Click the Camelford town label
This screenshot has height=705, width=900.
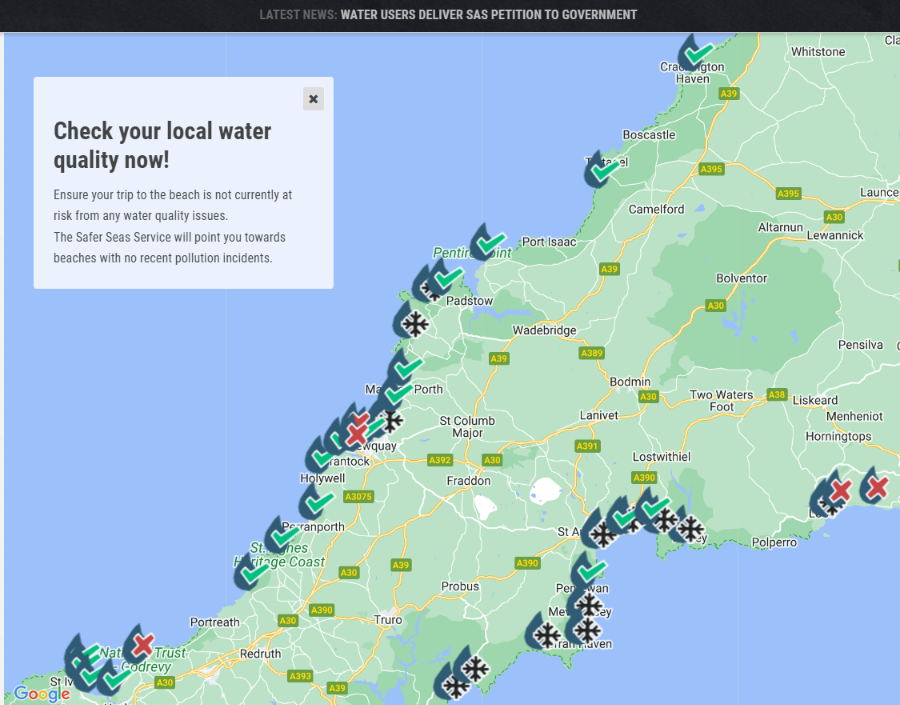point(656,210)
